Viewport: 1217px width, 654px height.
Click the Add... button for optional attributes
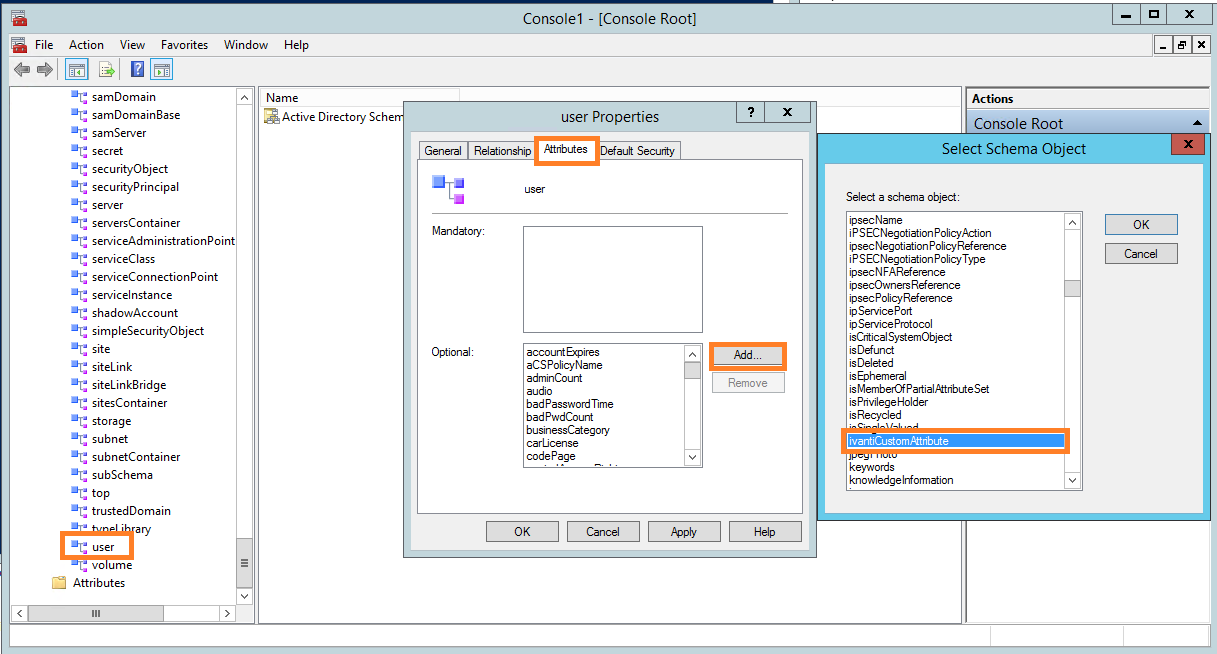click(747, 355)
